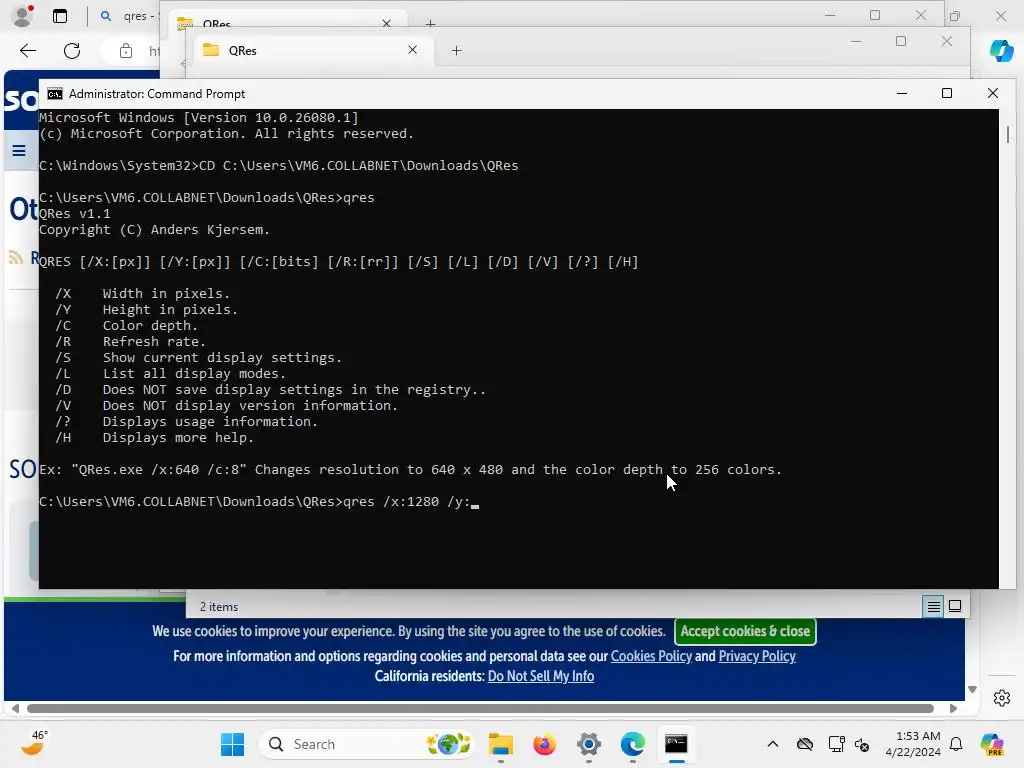Click the "/R Refresh rate." line

click(x=130, y=342)
